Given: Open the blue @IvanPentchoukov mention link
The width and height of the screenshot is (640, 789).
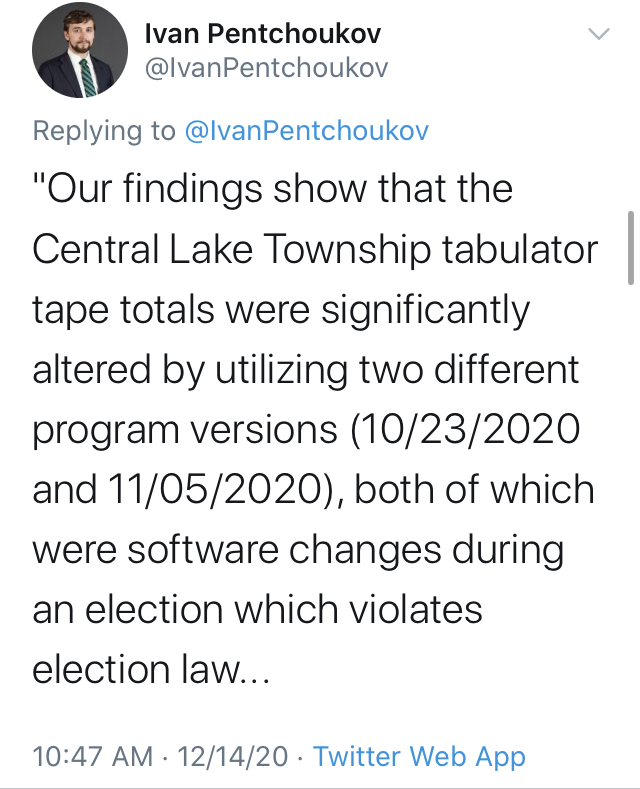Looking at the screenshot, I should [307, 131].
